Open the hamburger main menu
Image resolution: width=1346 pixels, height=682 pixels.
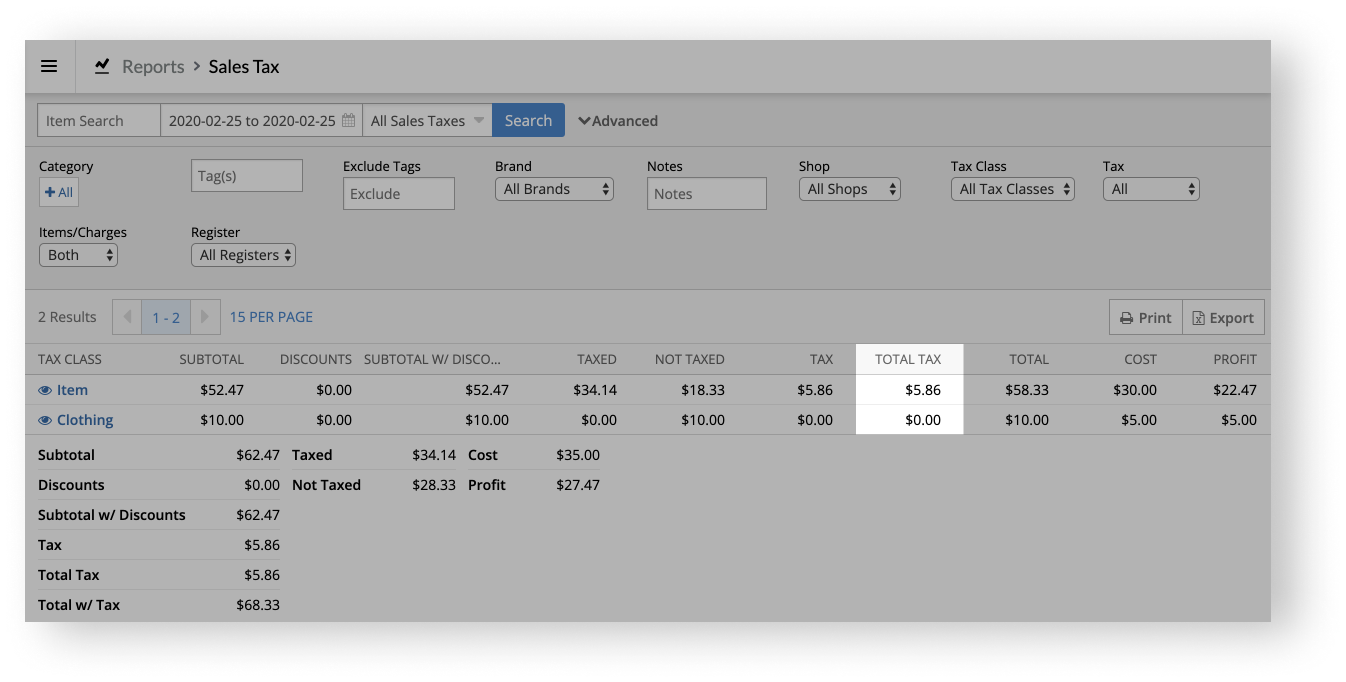point(49,67)
